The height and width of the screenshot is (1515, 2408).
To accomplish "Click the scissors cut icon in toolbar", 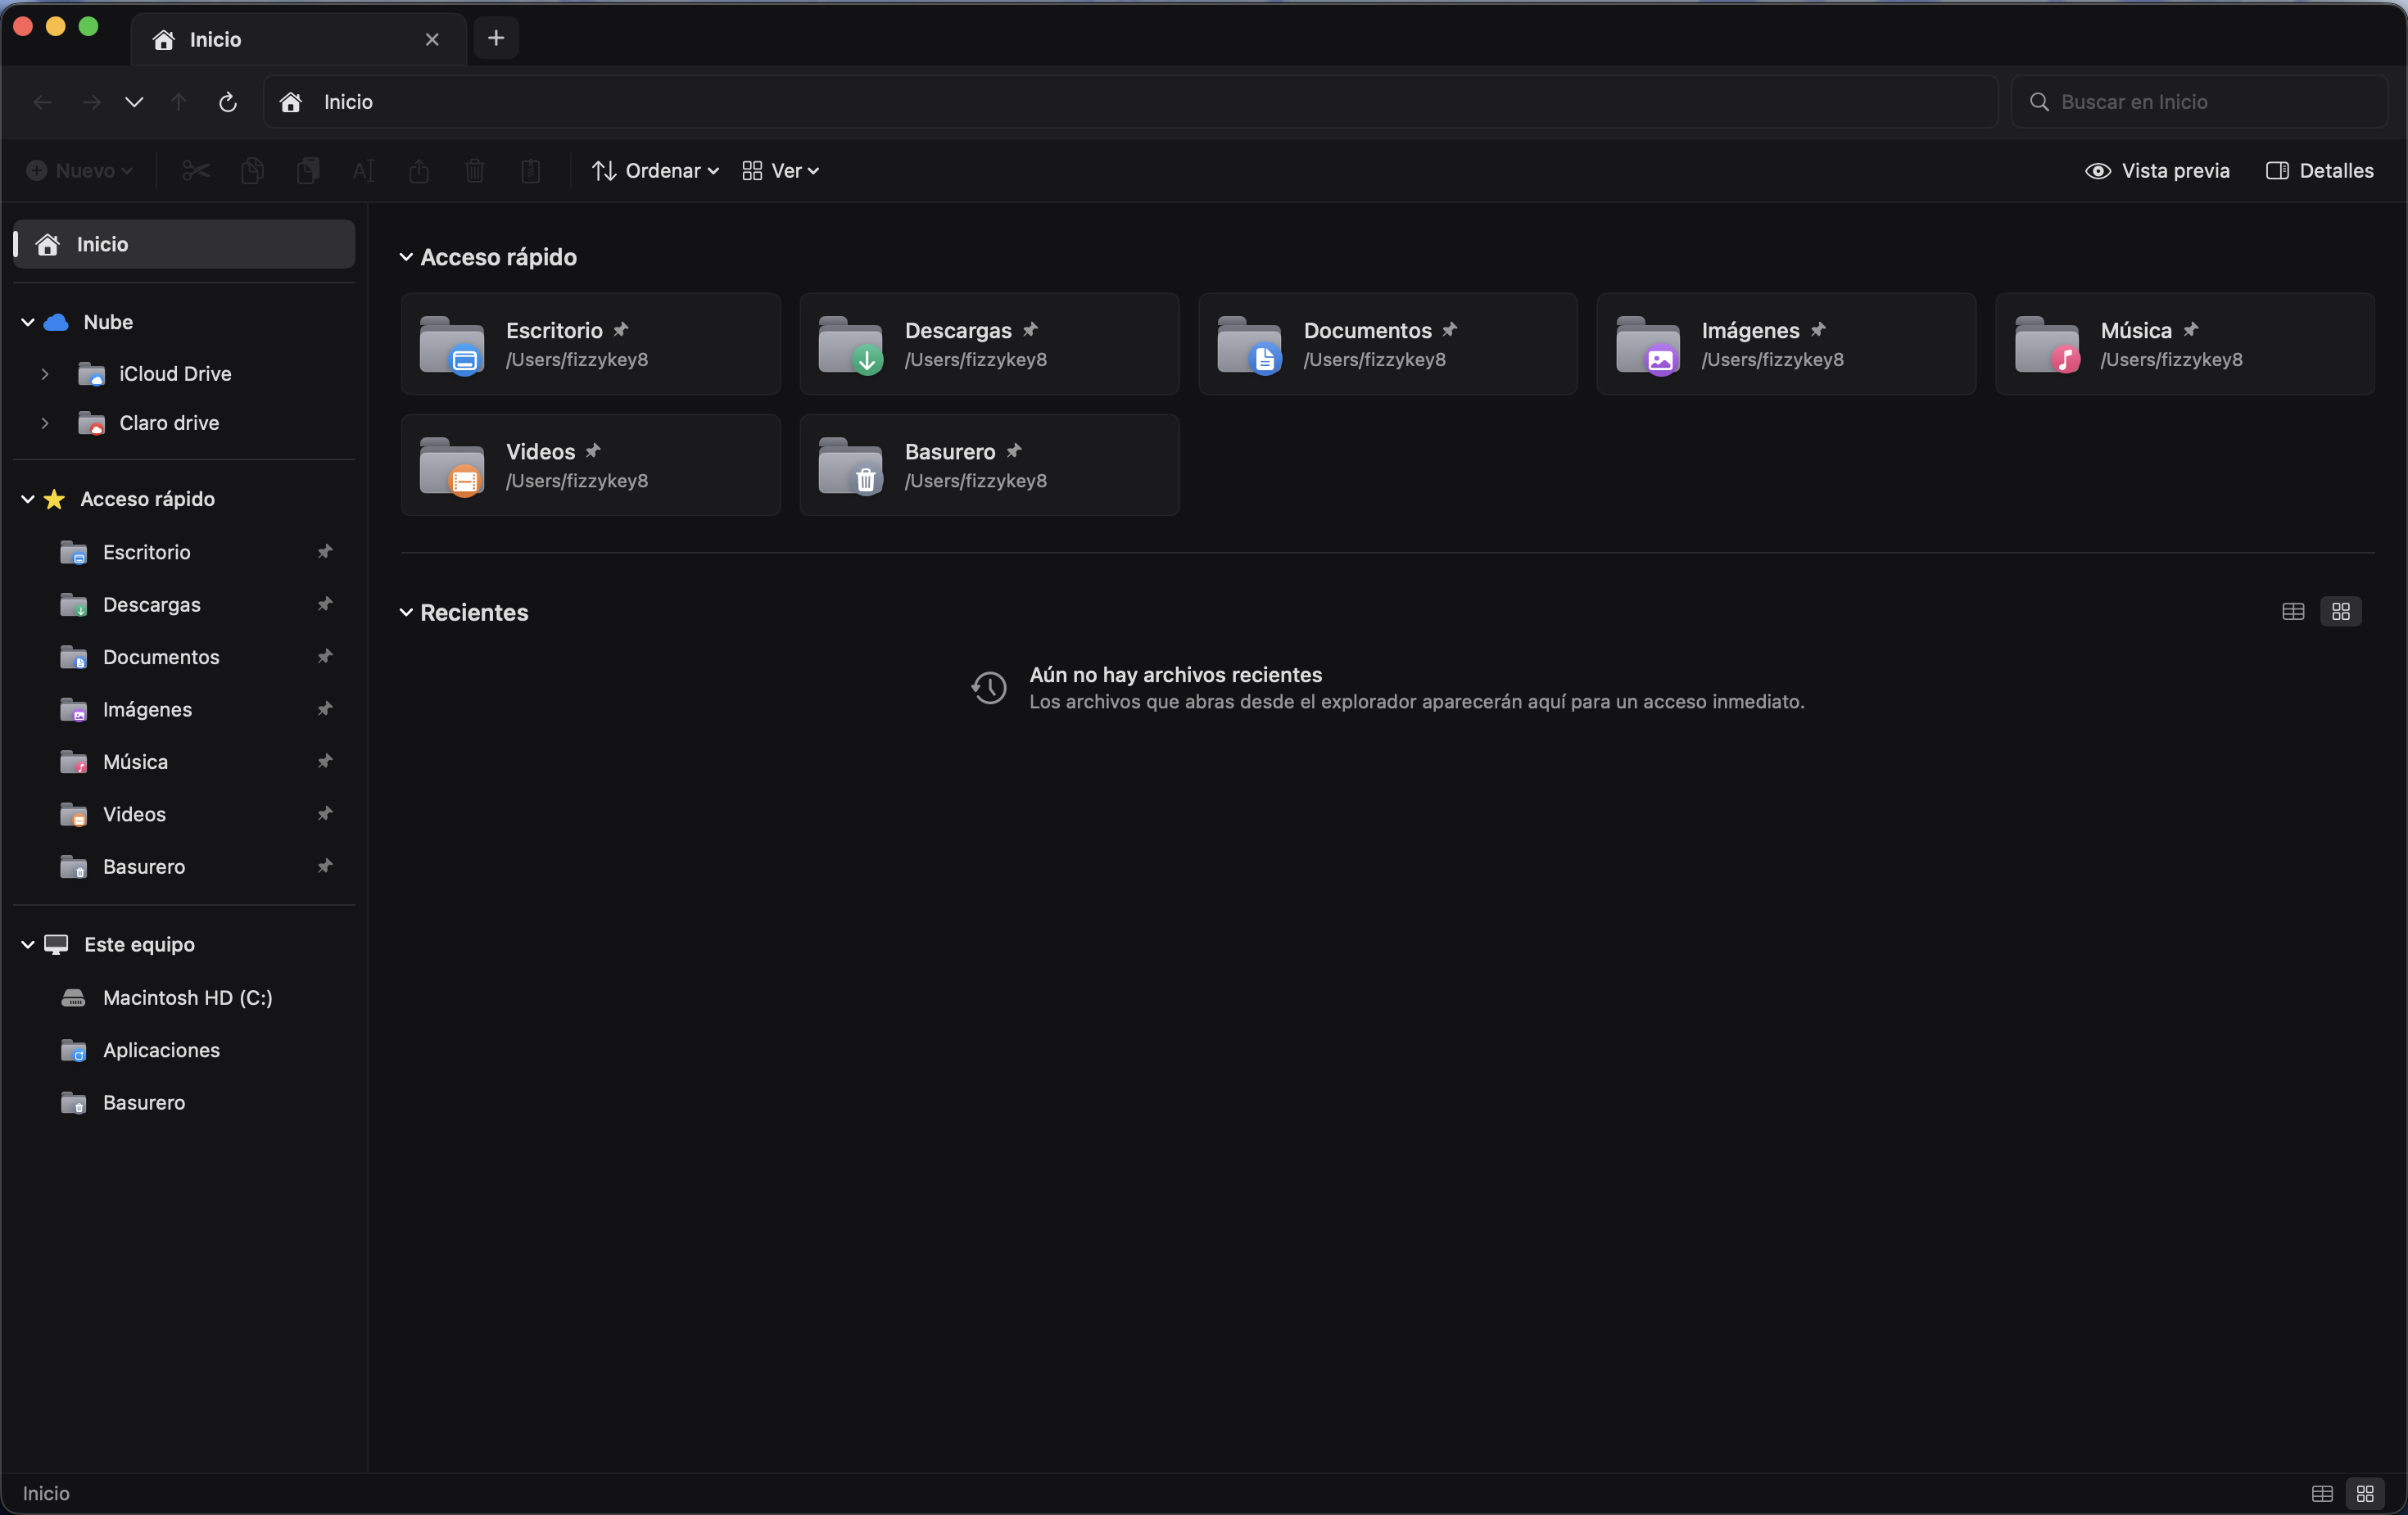I will (196, 171).
